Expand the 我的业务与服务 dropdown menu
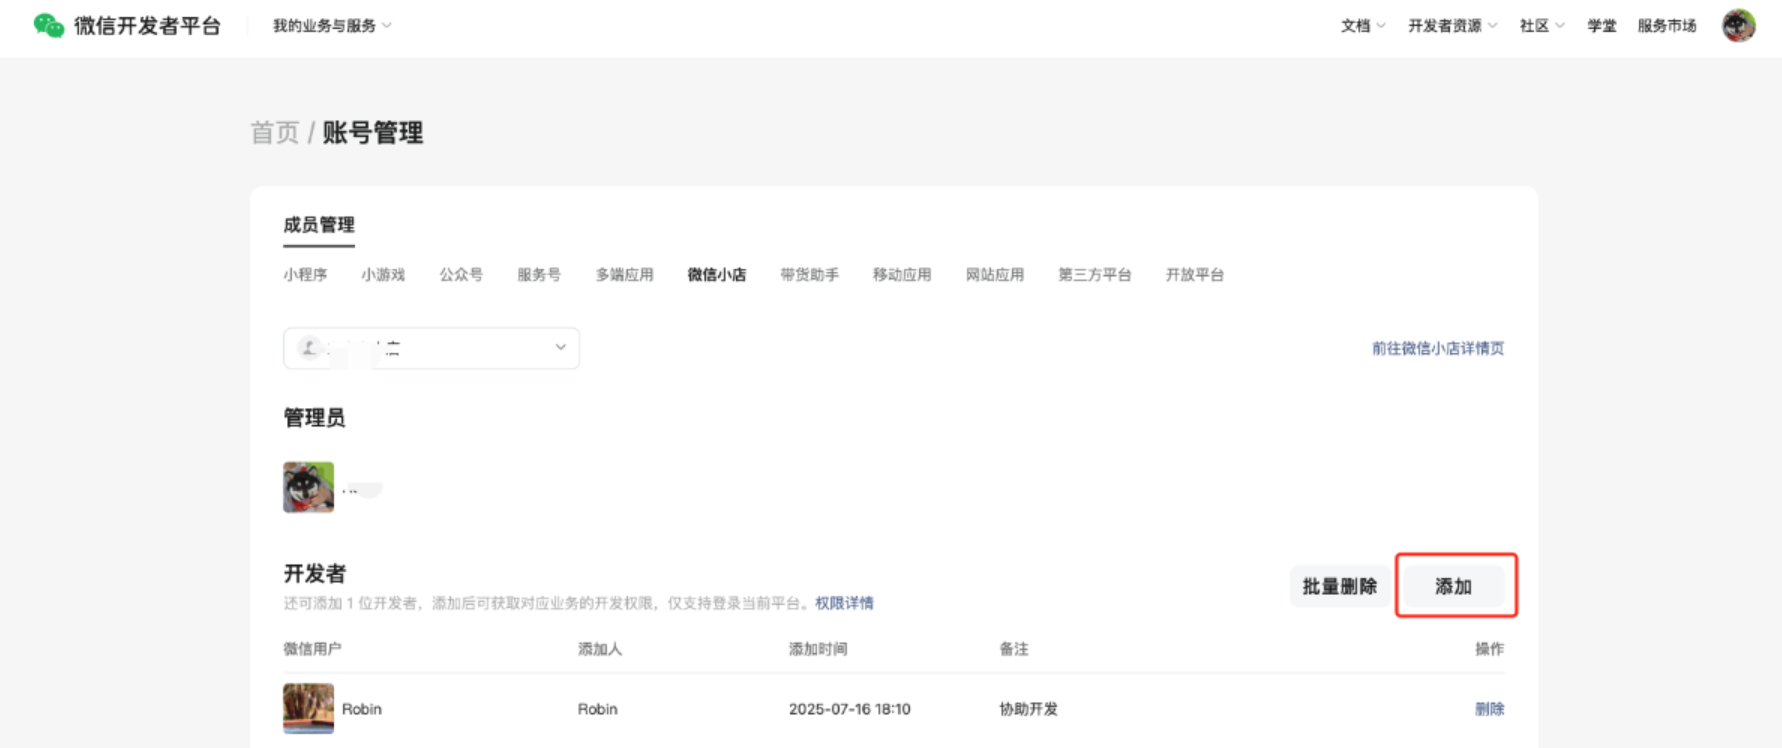 point(332,26)
